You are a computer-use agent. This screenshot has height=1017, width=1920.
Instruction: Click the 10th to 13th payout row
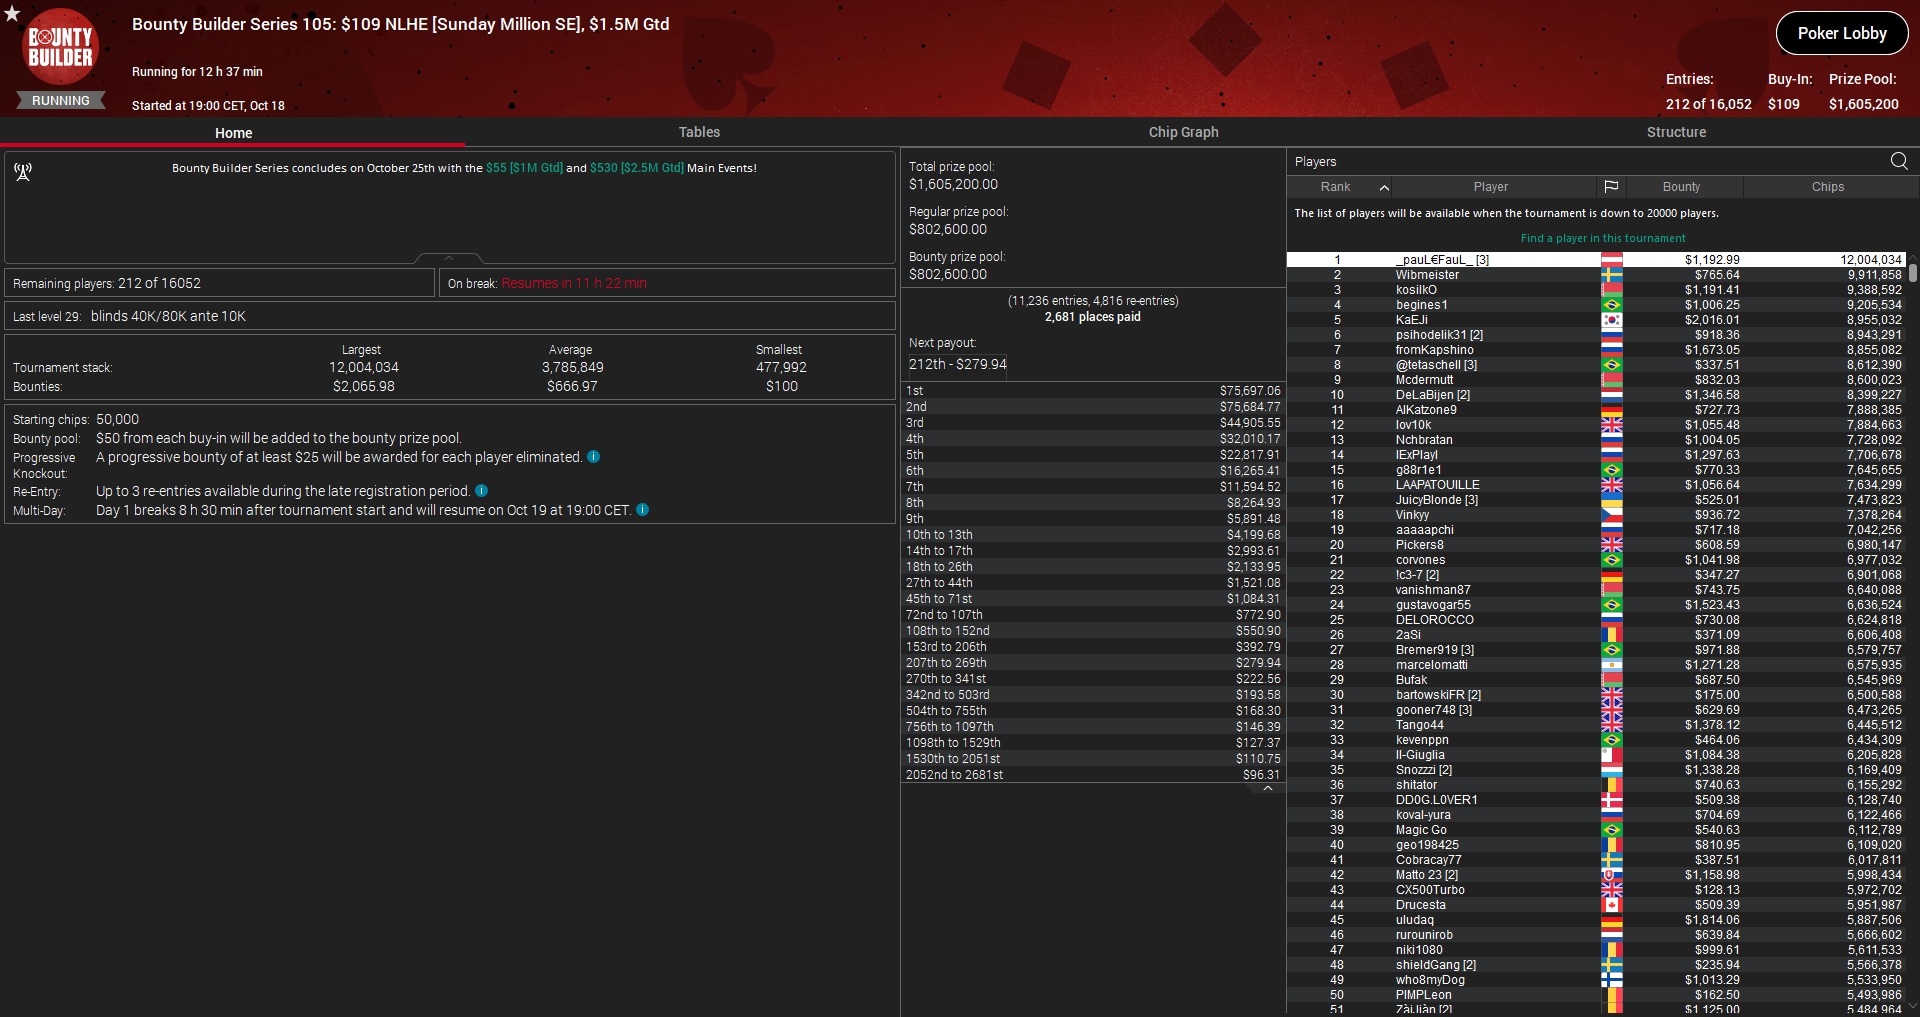(1093, 535)
